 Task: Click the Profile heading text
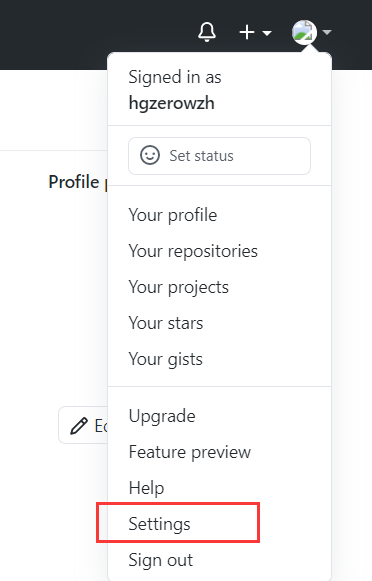tap(74, 182)
